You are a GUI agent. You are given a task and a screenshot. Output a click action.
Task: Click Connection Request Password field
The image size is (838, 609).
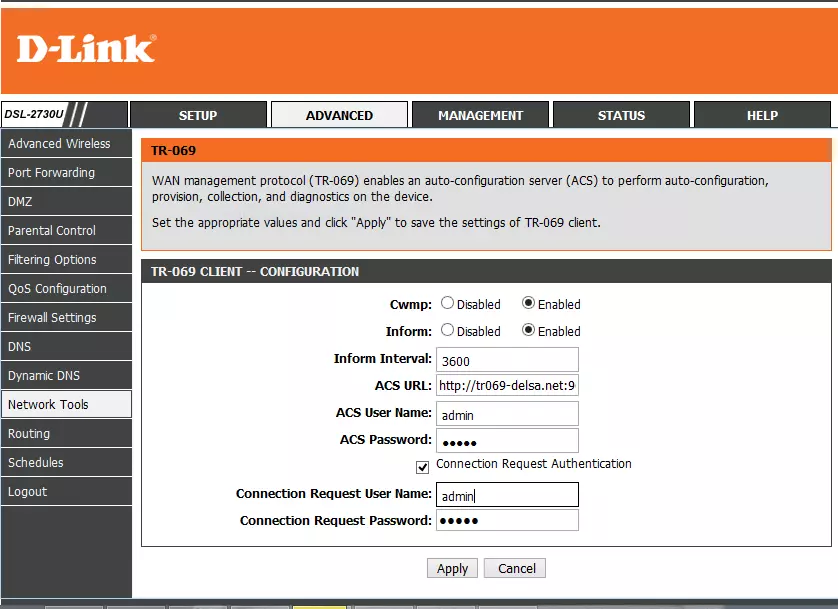507,520
